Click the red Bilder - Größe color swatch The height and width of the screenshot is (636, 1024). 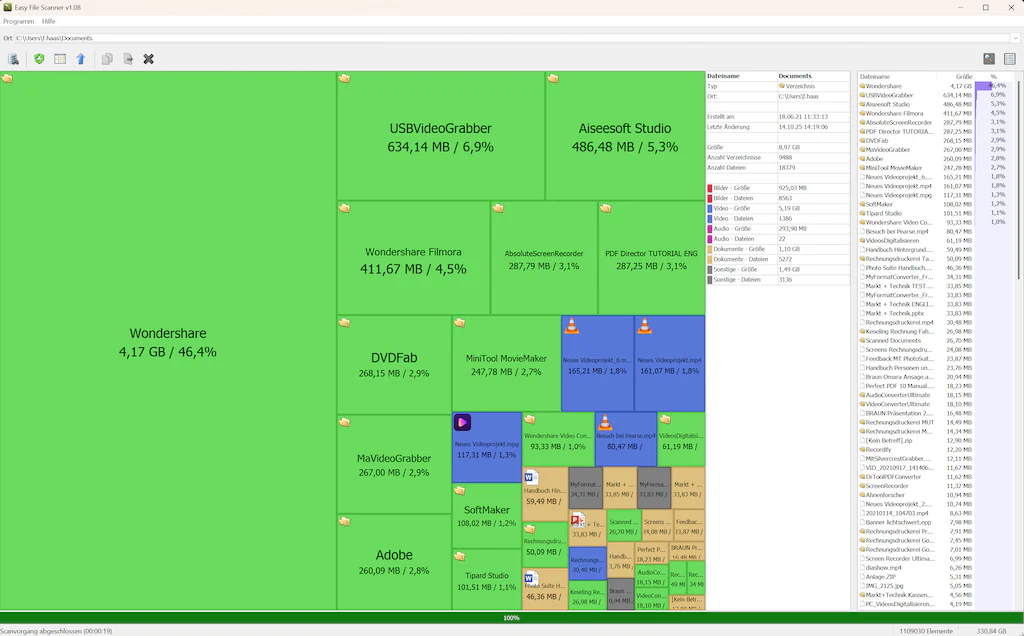pos(710,188)
